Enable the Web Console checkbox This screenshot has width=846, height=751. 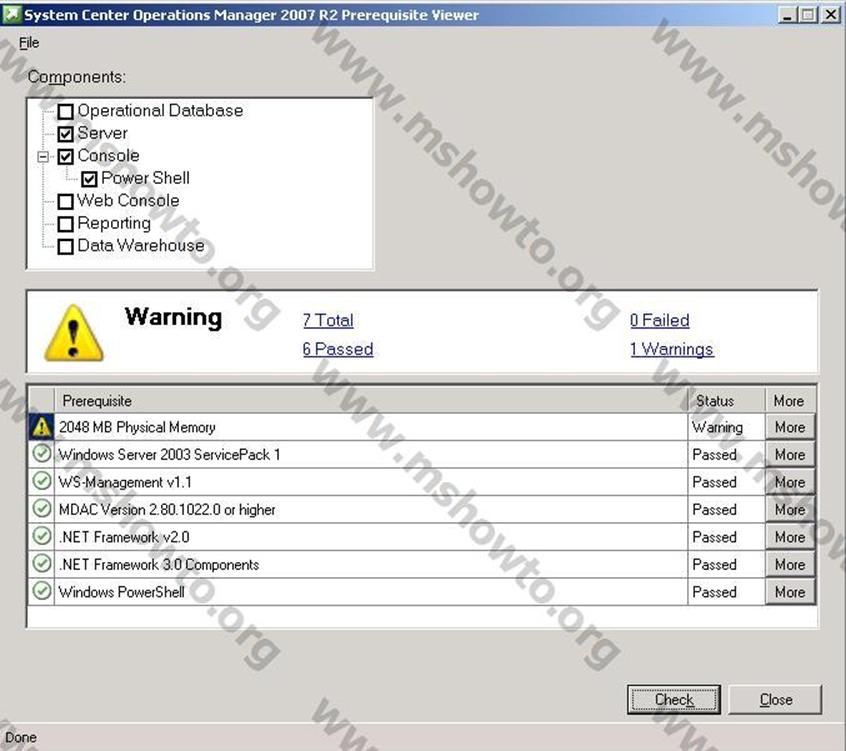65,202
